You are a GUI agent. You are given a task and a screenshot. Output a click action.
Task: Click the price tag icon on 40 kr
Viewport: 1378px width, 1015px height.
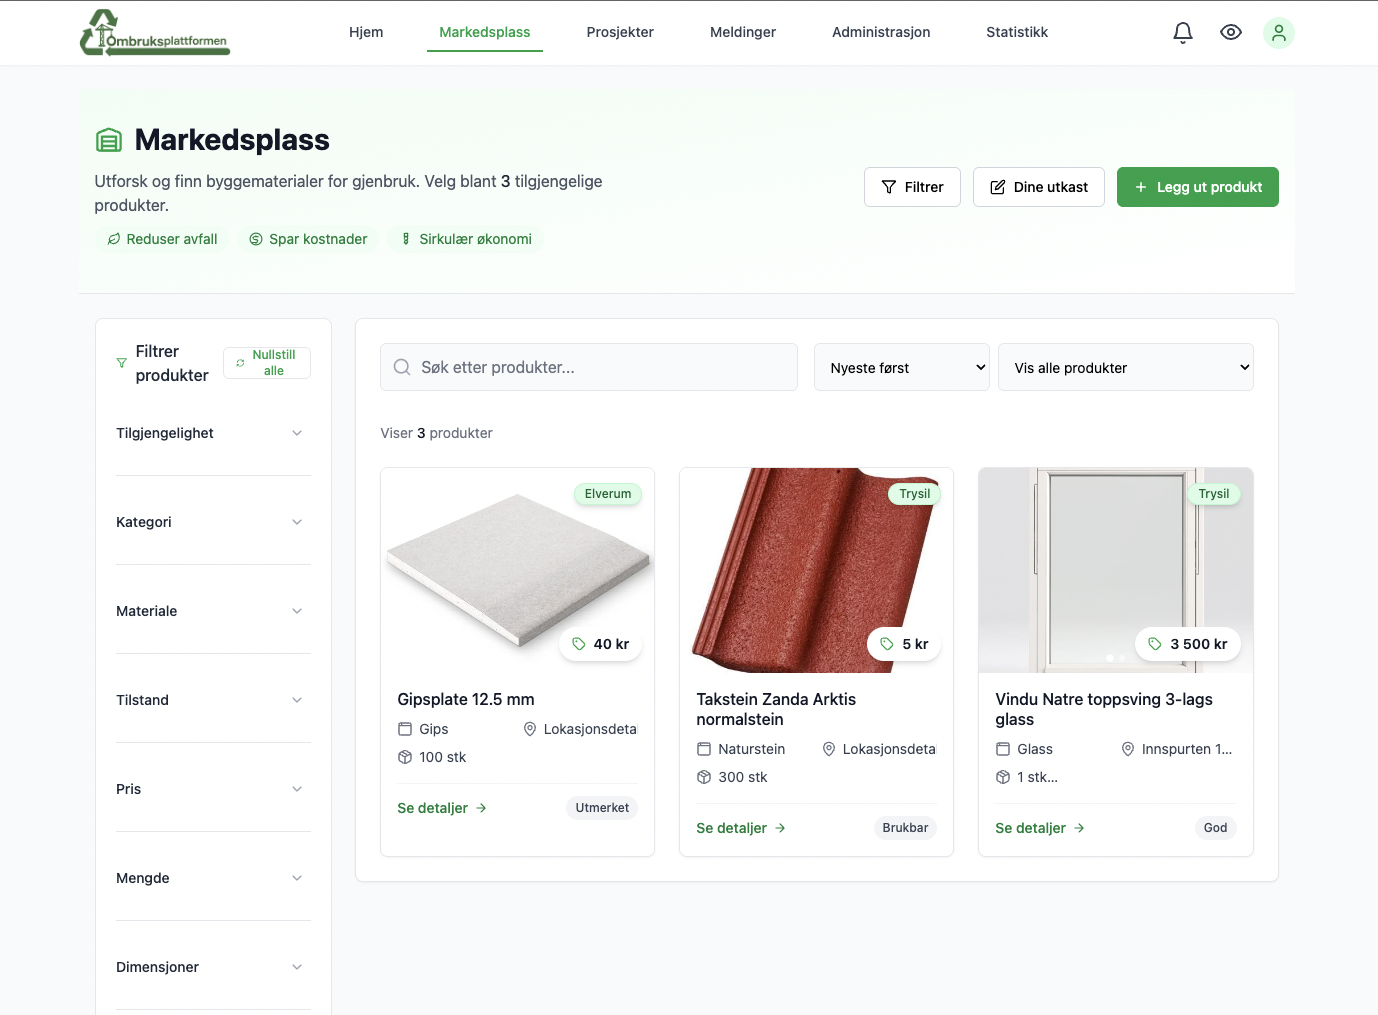(579, 644)
